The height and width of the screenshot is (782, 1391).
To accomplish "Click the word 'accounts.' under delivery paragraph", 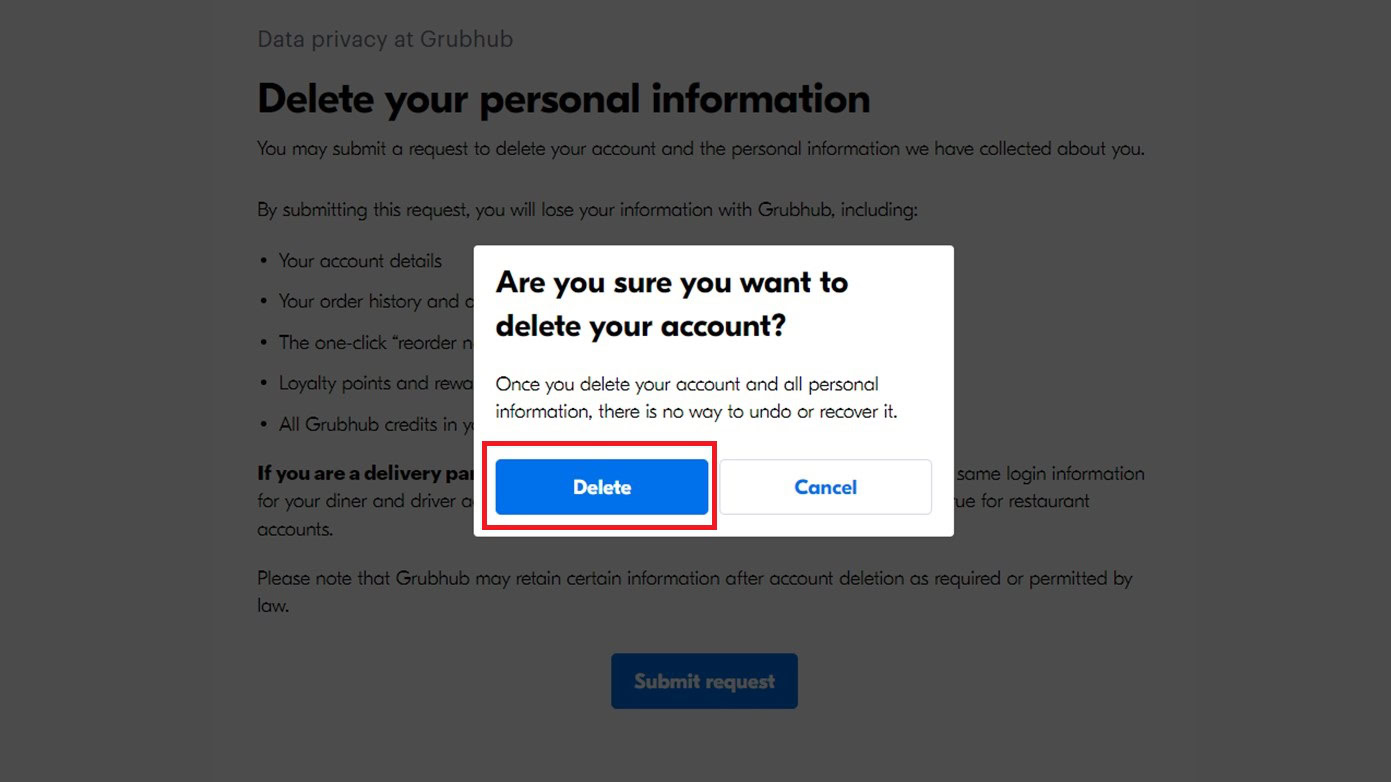I will click(x=295, y=529).
